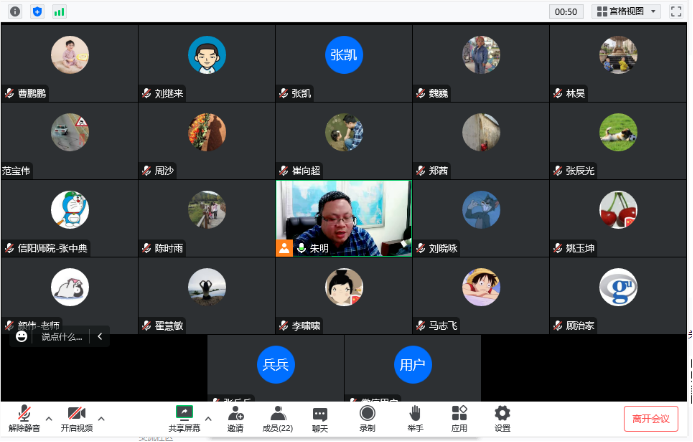Image resolution: width=693 pixels, height=442 pixels.
Task: Click the red Leave Meeting (离开会议) button
Action: [651, 418]
